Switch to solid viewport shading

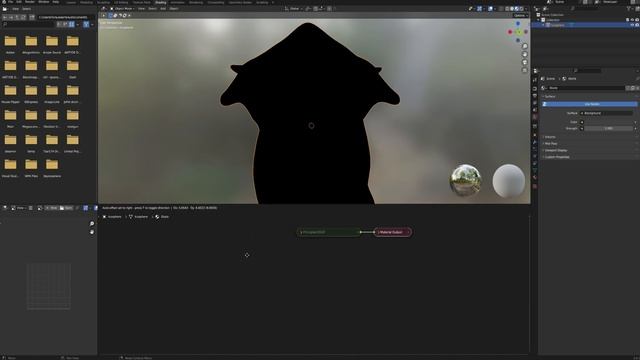pyautogui.click(x=512, y=9)
